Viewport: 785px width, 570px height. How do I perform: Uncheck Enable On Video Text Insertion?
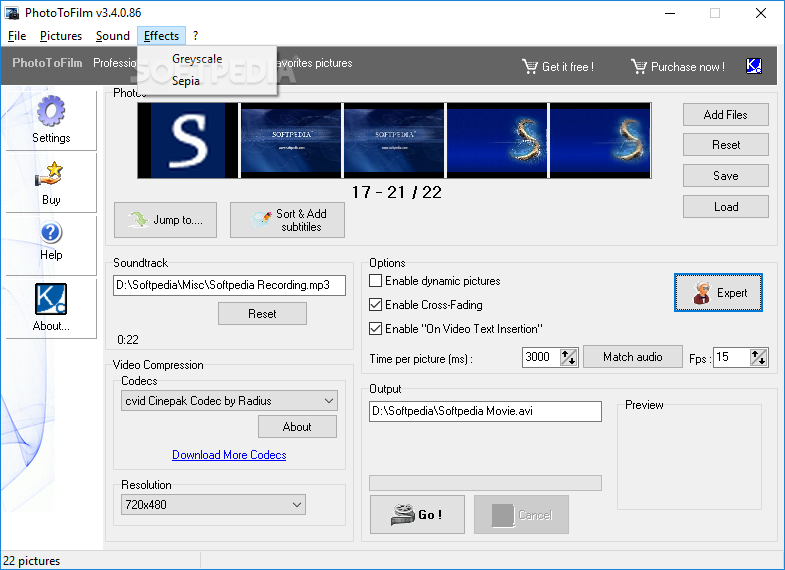(x=375, y=329)
